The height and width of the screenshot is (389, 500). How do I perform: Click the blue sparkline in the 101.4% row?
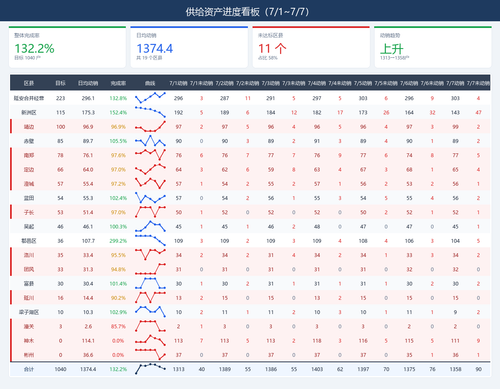(150, 283)
